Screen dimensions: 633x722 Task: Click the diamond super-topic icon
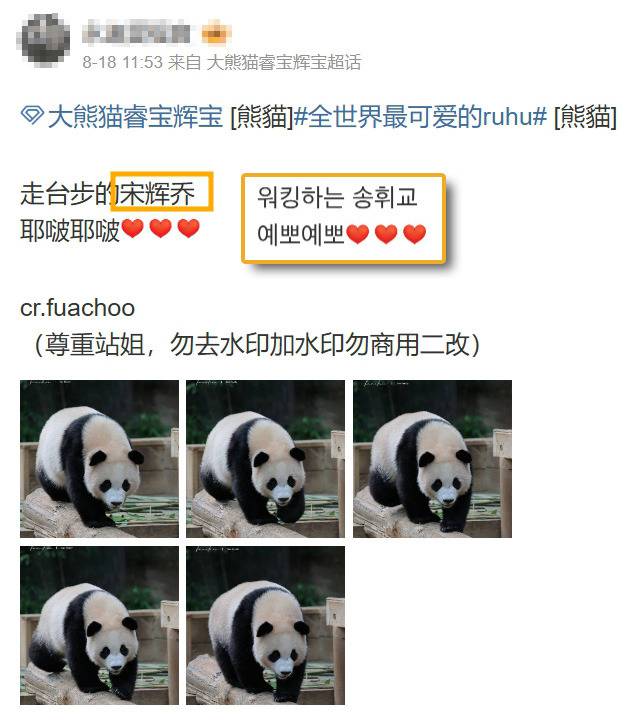32,115
